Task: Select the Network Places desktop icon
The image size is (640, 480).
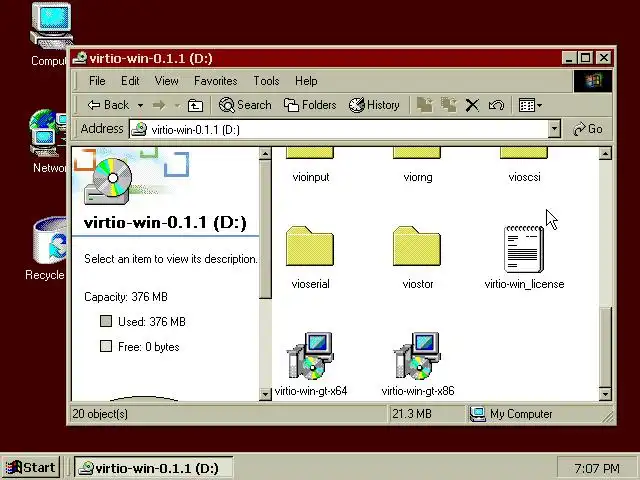Action: pyautogui.click(x=48, y=141)
